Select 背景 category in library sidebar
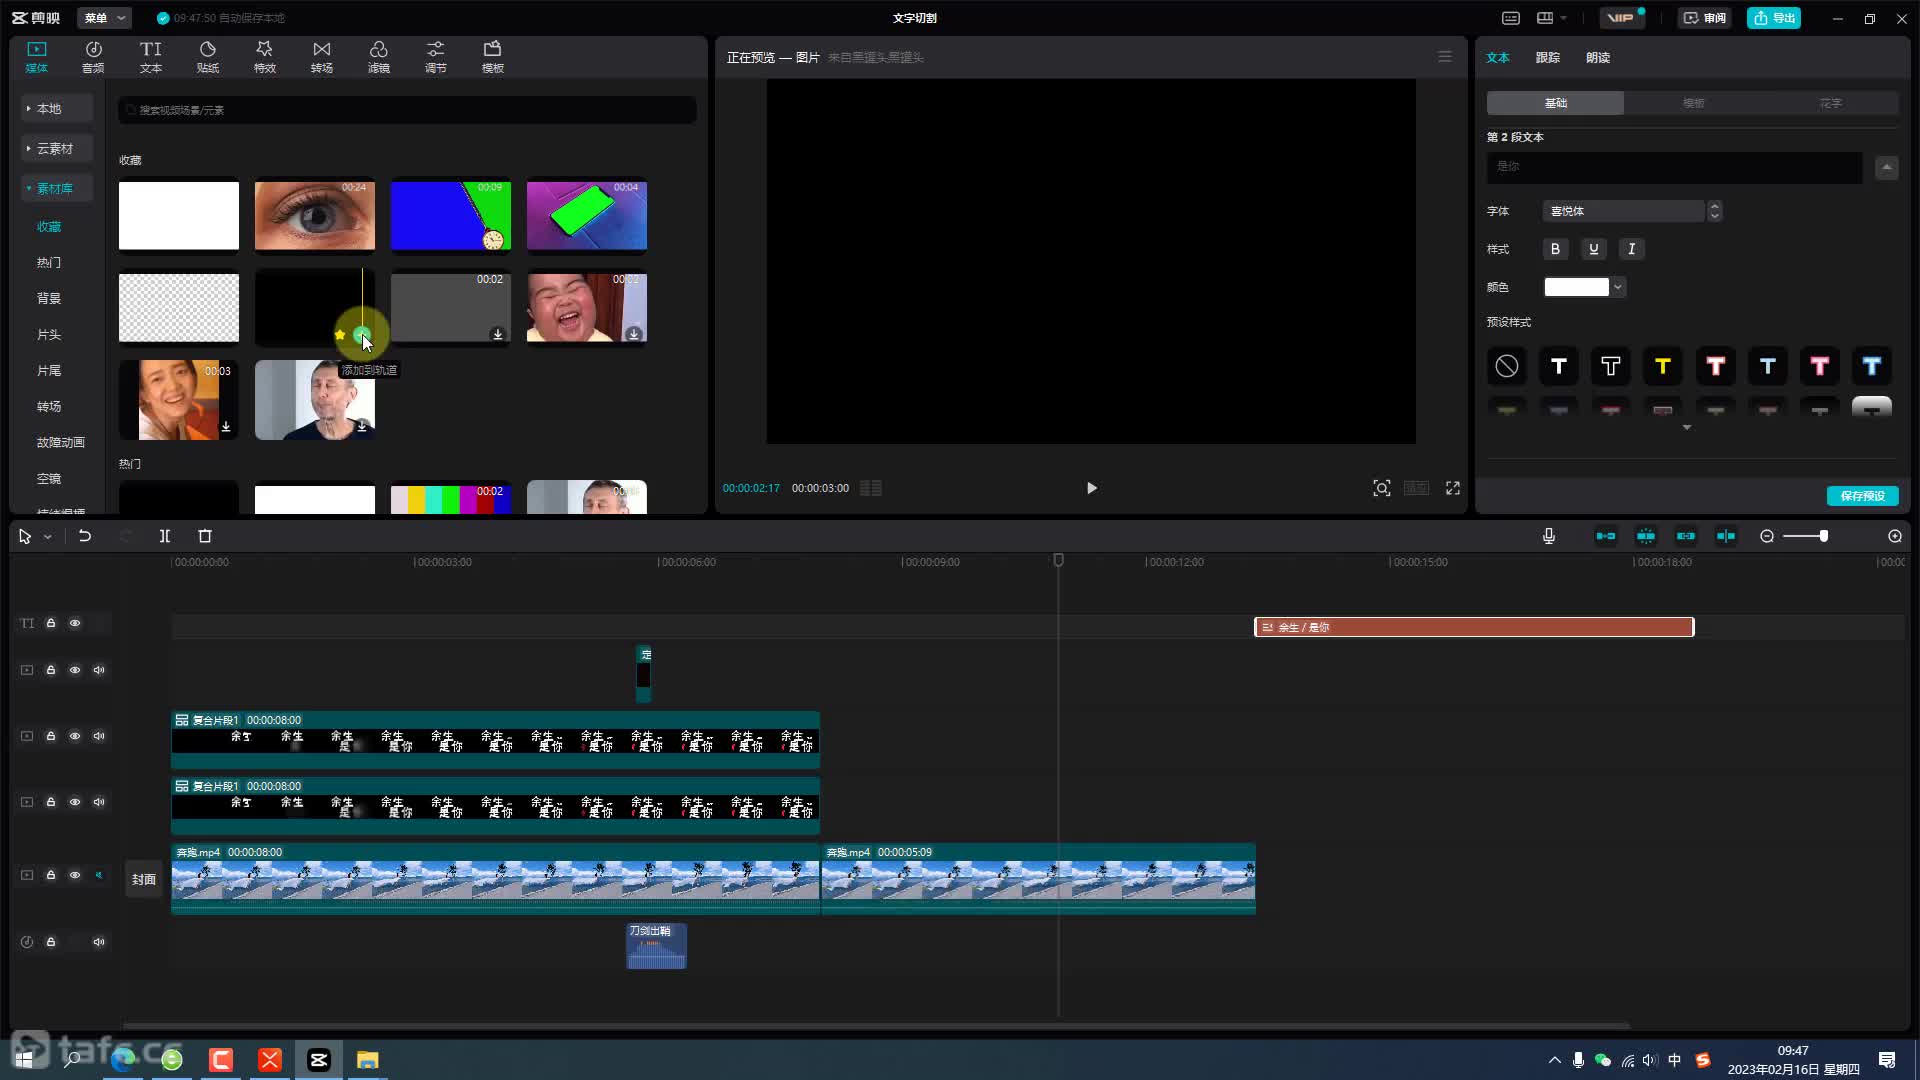Screen dimensions: 1920x1080 (x=49, y=299)
